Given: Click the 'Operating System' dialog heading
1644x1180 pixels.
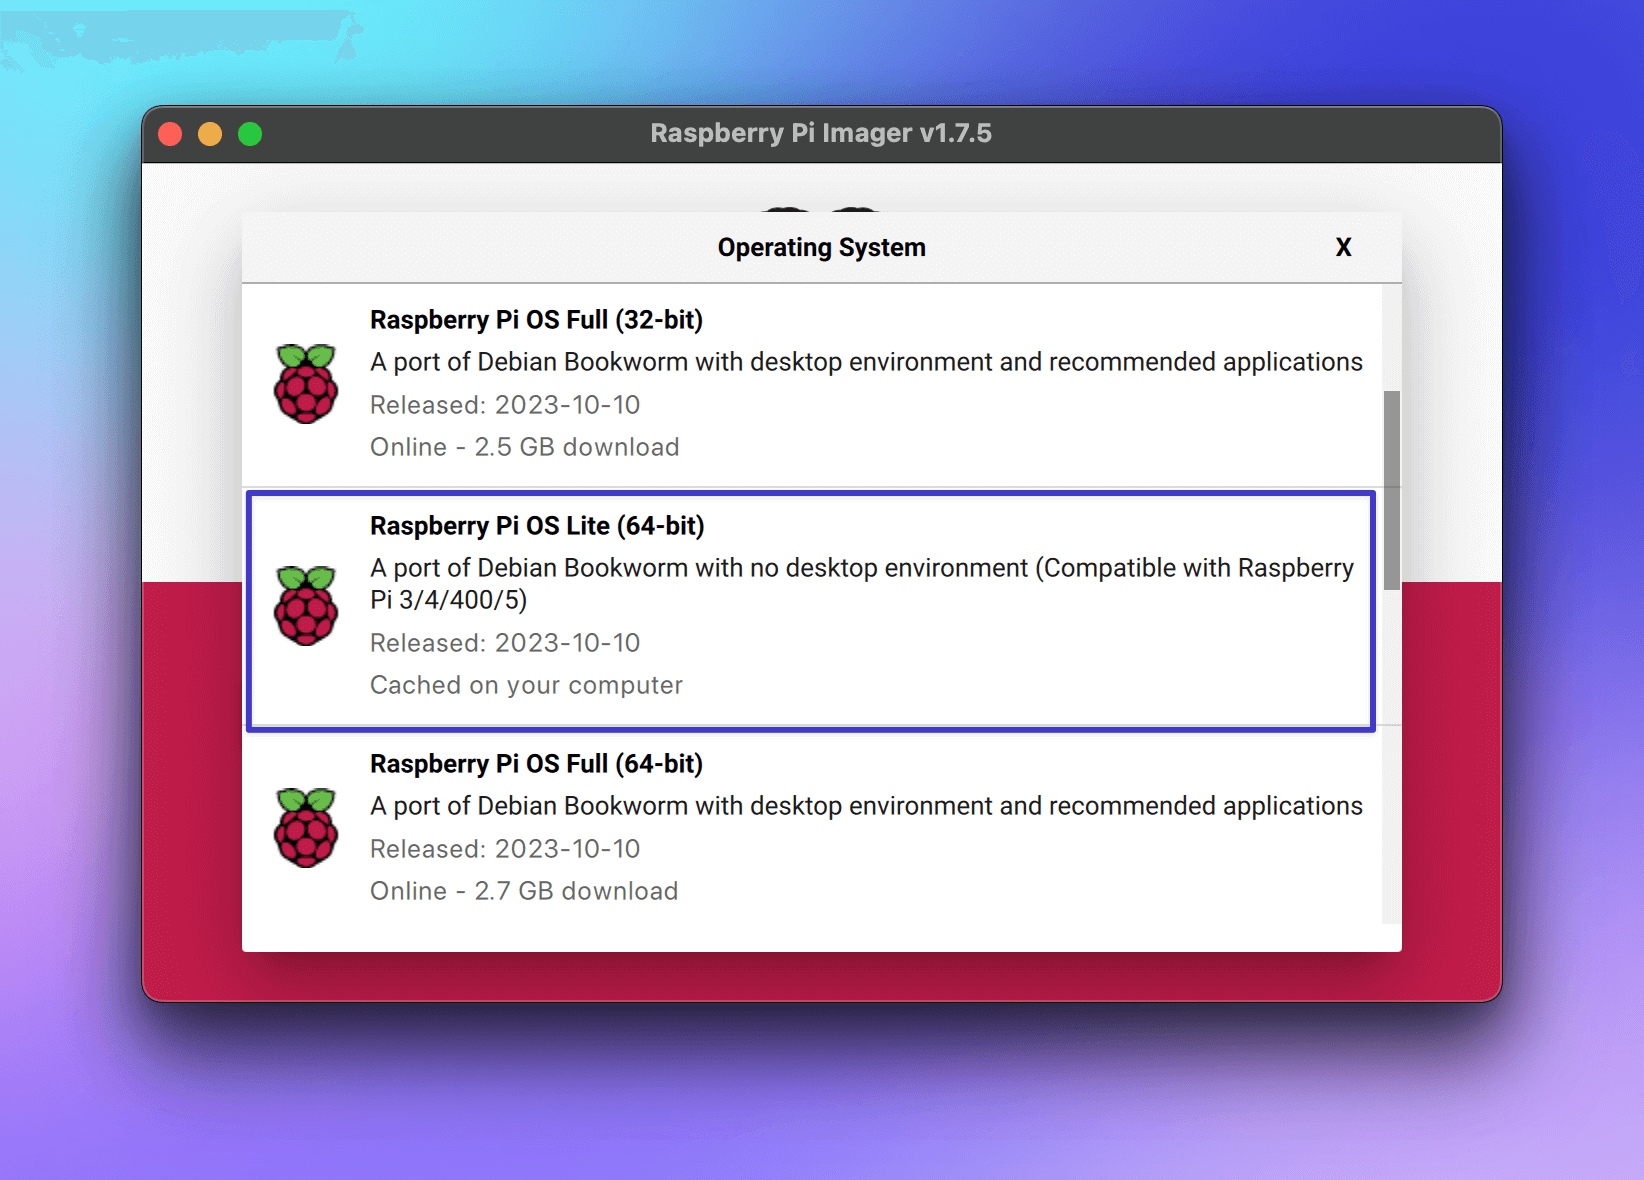Looking at the screenshot, I should click(822, 247).
